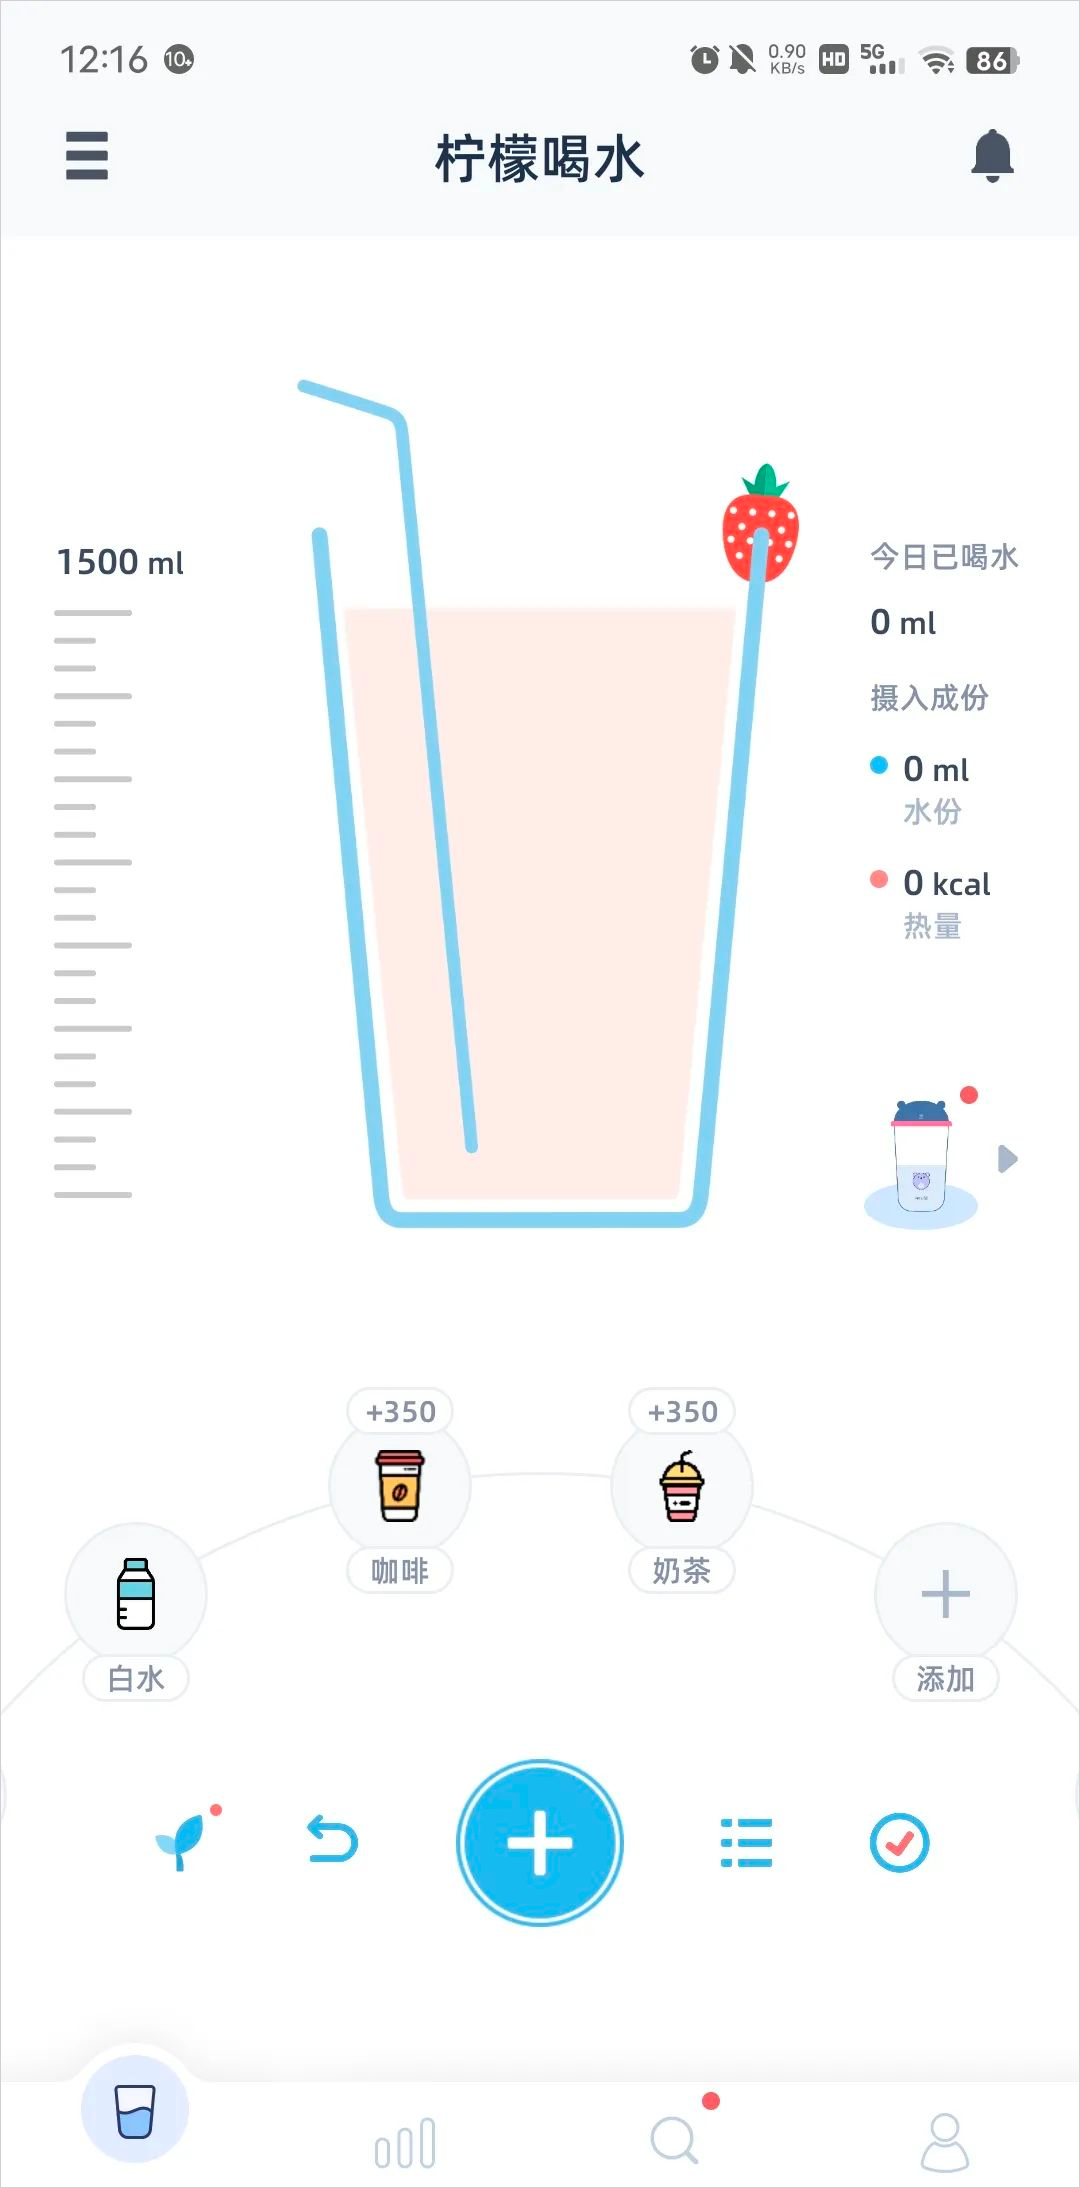1080x2188 pixels.
Task: Open the hamburger menu
Action: 87,156
